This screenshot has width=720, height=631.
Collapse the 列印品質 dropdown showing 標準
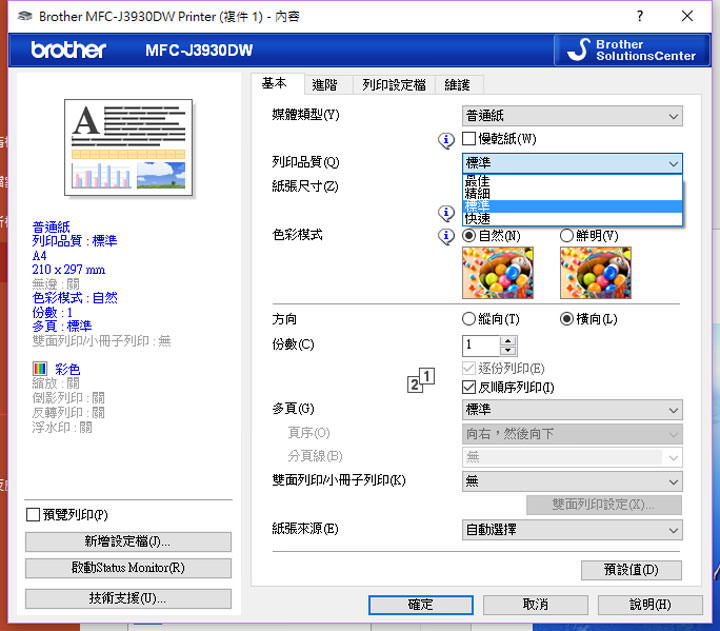point(572,163)
